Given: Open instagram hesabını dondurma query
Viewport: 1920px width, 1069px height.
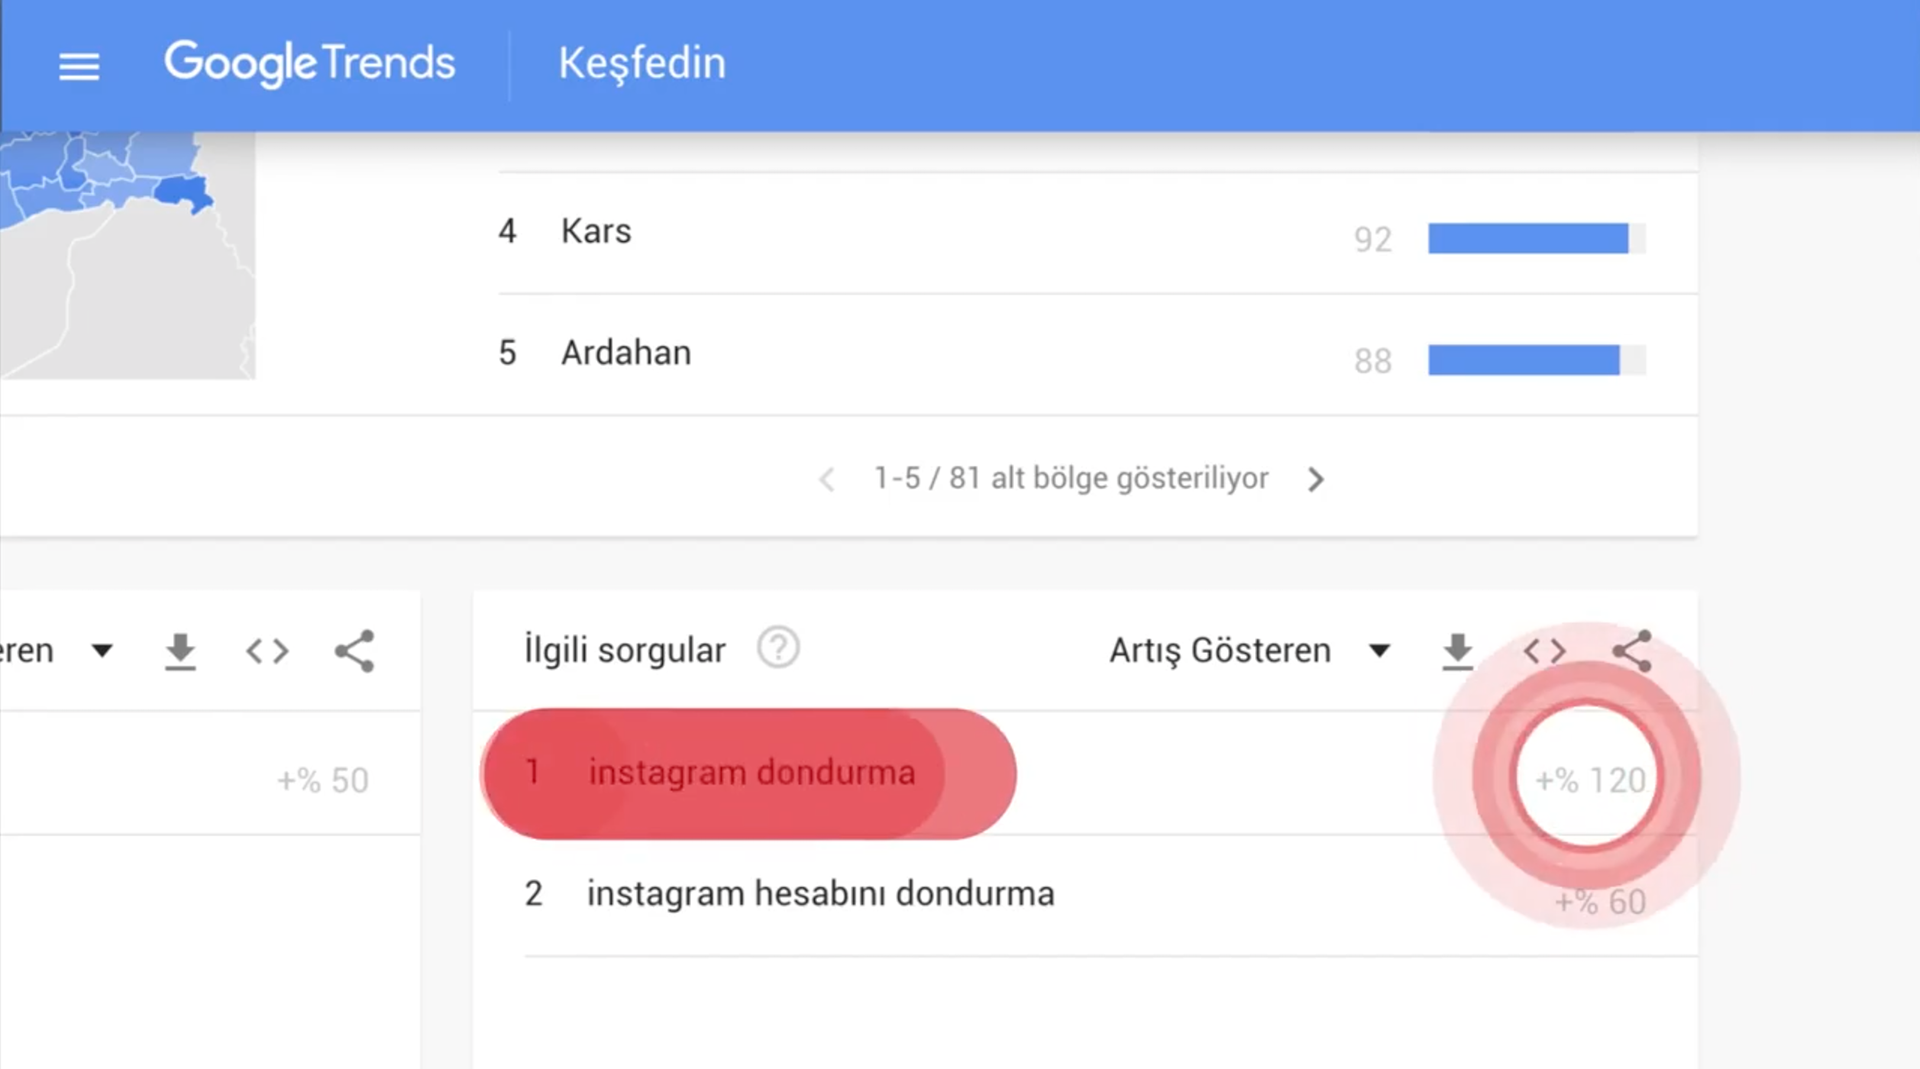Looking at the screenshot, I should [x=820, y=893].
